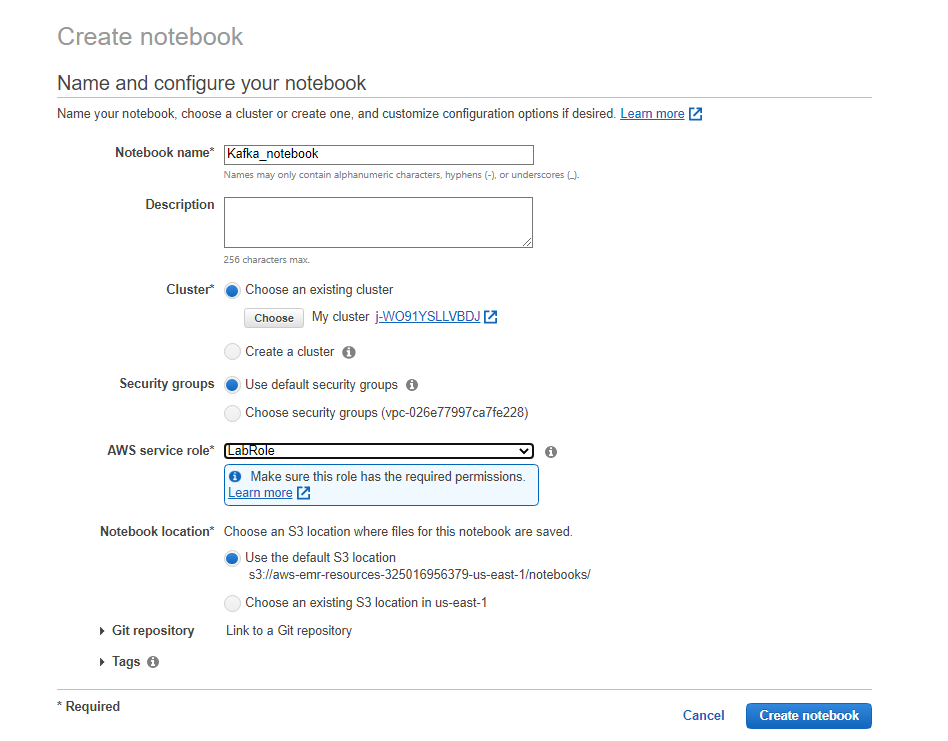Select Choose an existing S3 location radio
Image resolution: width=948 pixels, height=741 pixels.
click(x=232, y=603)
